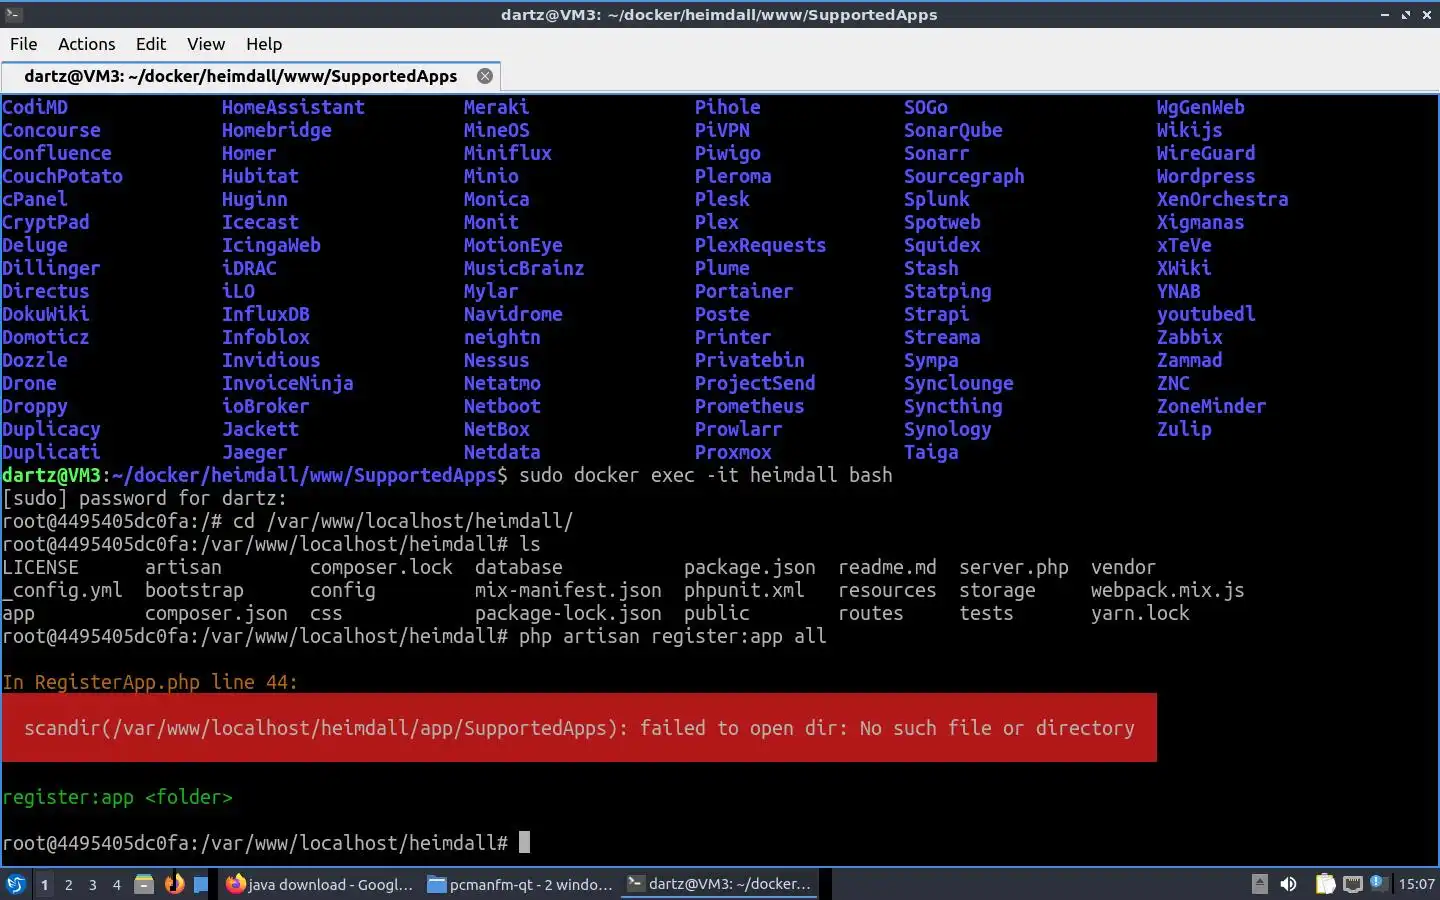Click the show desktop icon in taskbar

(201, 884)
